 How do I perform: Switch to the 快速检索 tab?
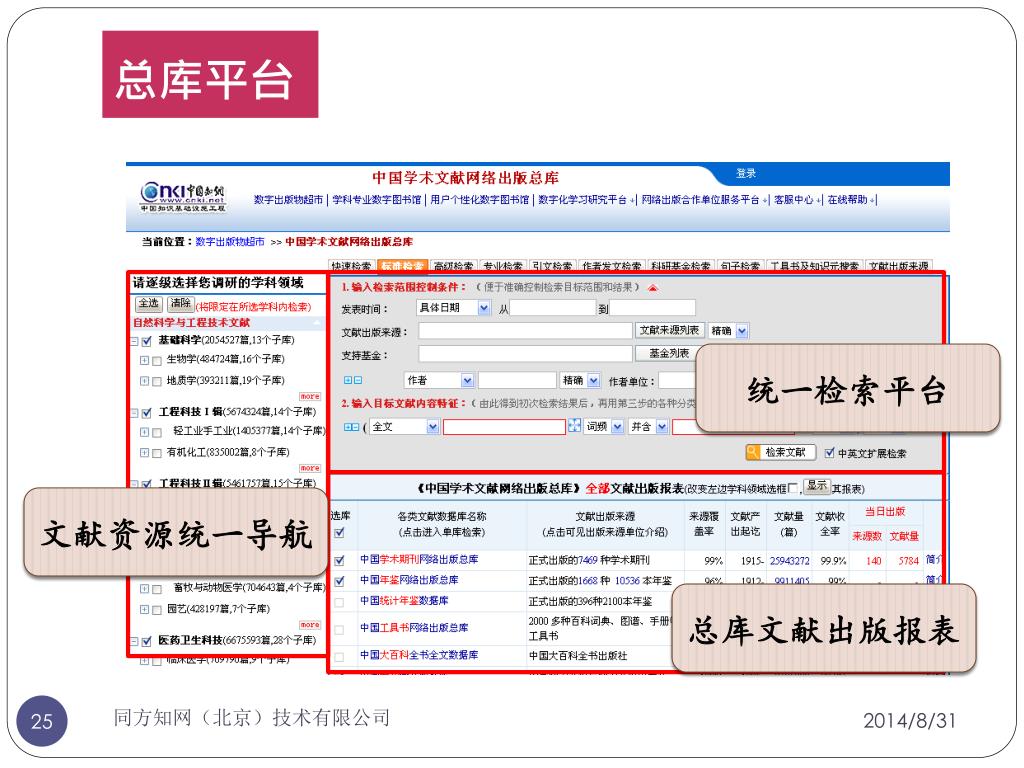[351, 266]
